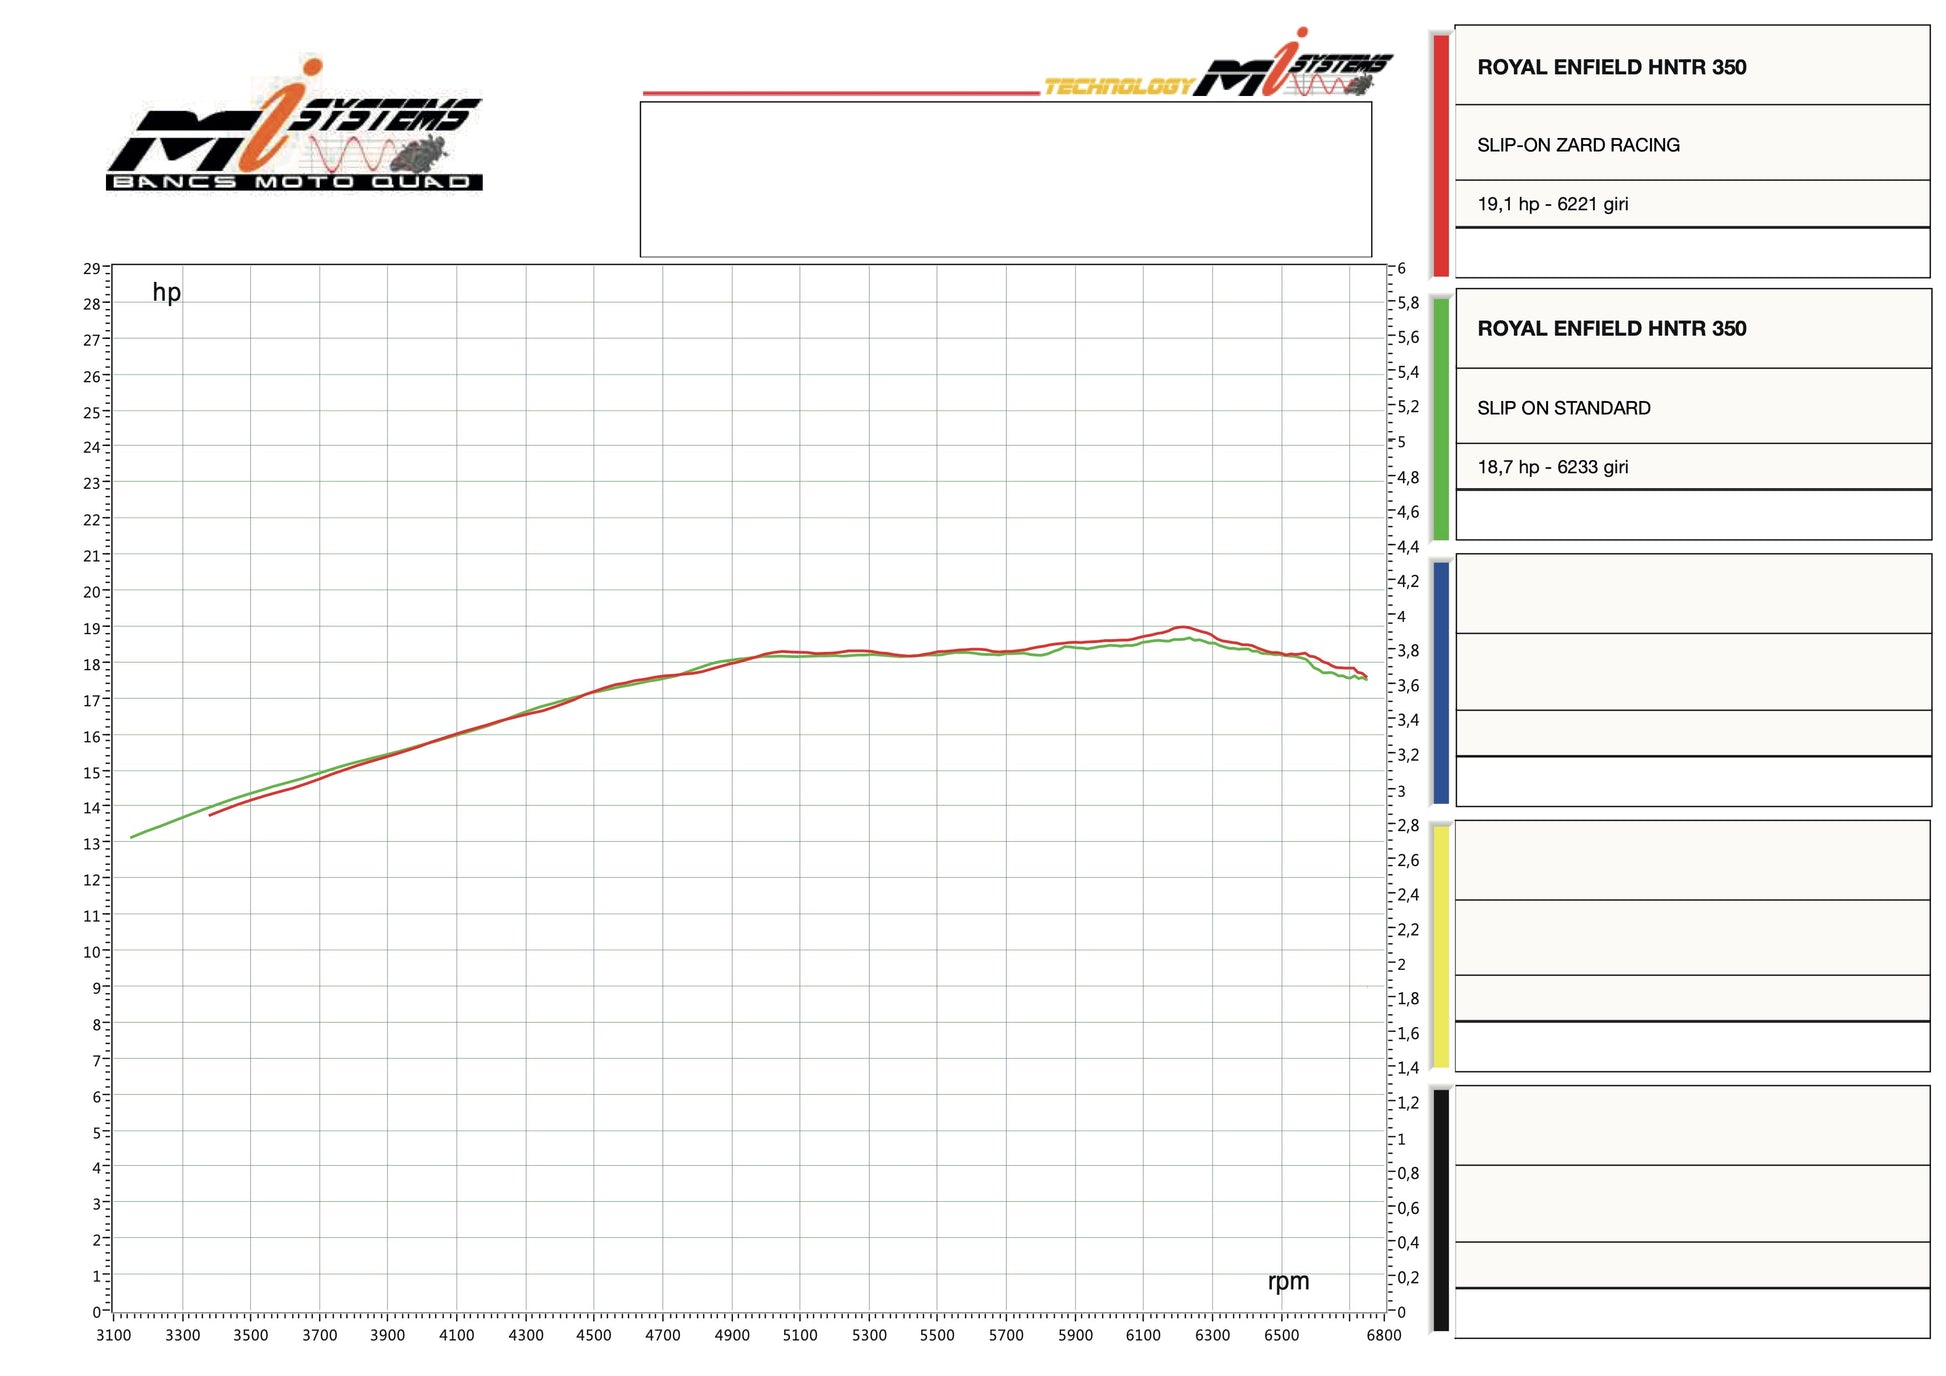Click the rpm axis label
1946x1376 pixels.
[x=1287, y=1281]
